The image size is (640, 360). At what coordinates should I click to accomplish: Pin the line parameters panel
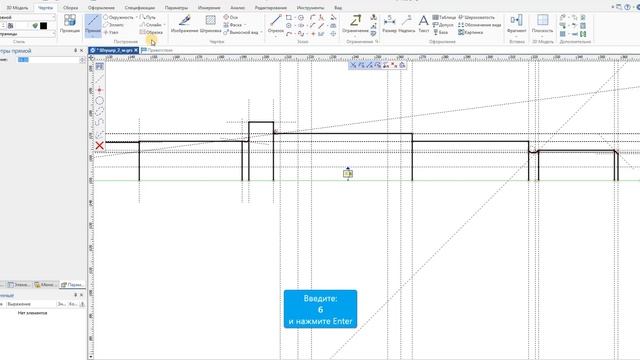tap(76, 51)
